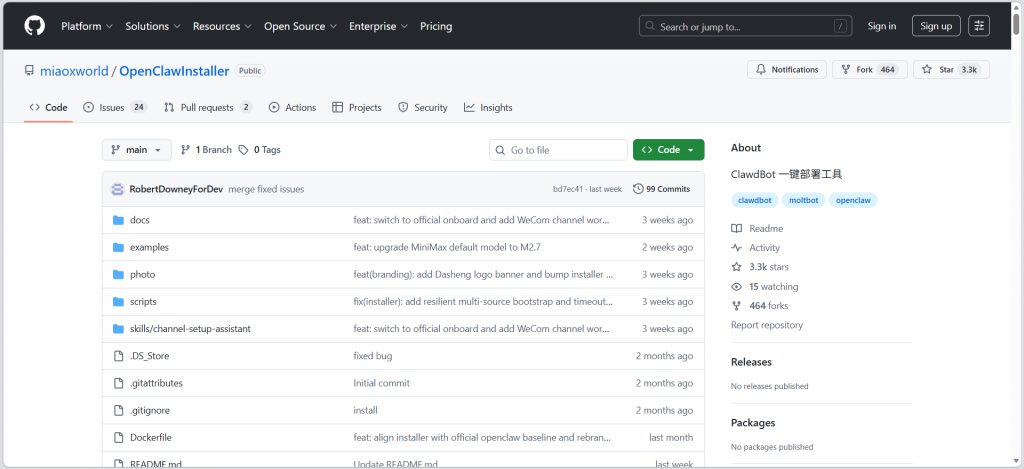This screenshot has height=469, width=1024.
Task: Fork the repository with the Fork button
Action: pos(870,69)
